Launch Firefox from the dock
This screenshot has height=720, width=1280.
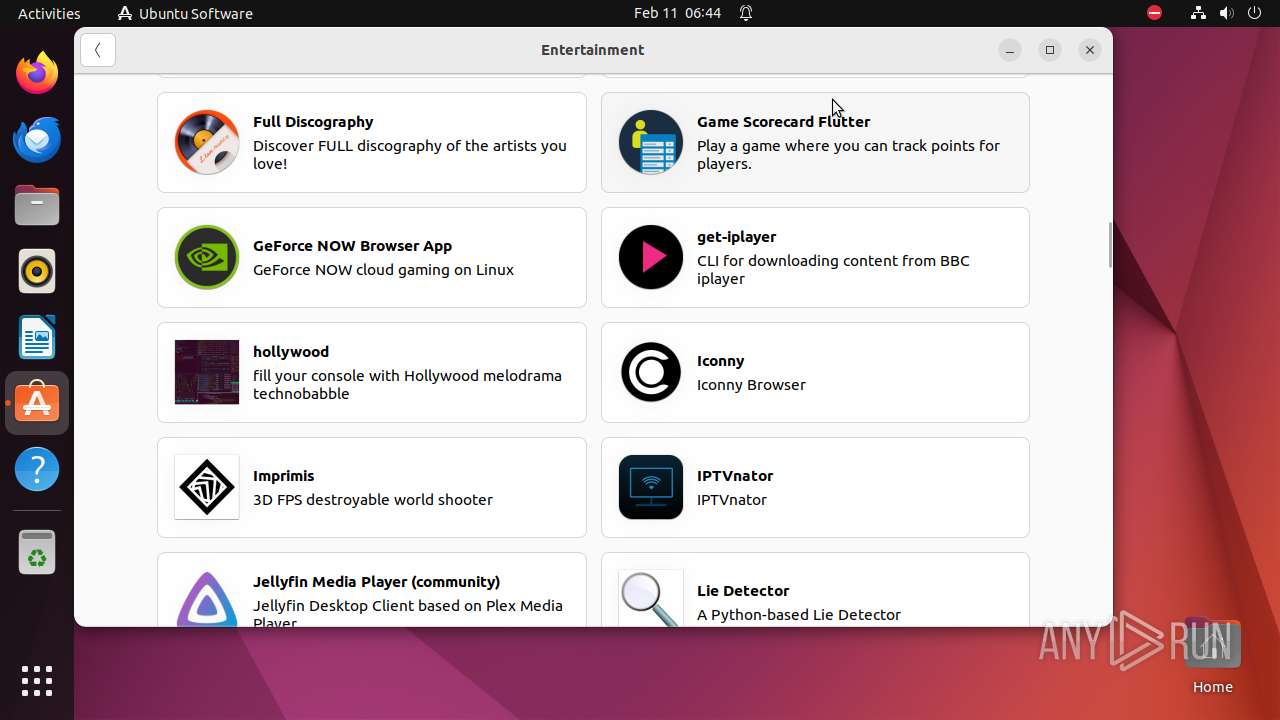(37, 73)
